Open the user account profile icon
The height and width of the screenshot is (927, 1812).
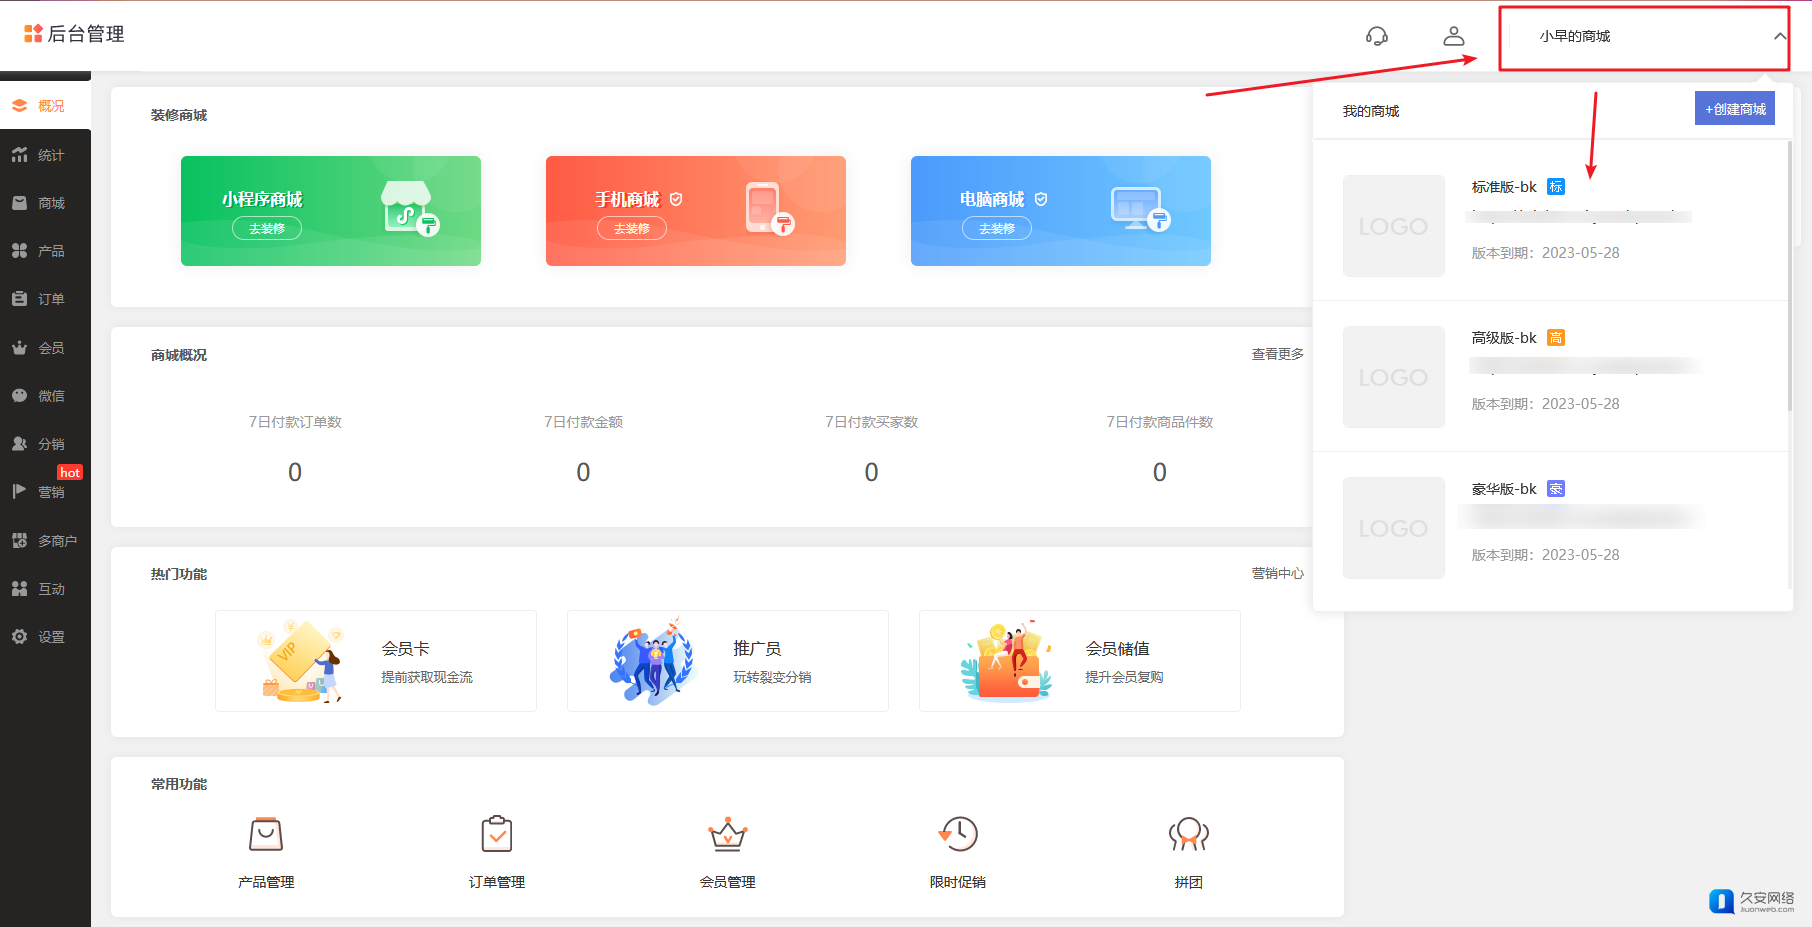point(1453,36)
